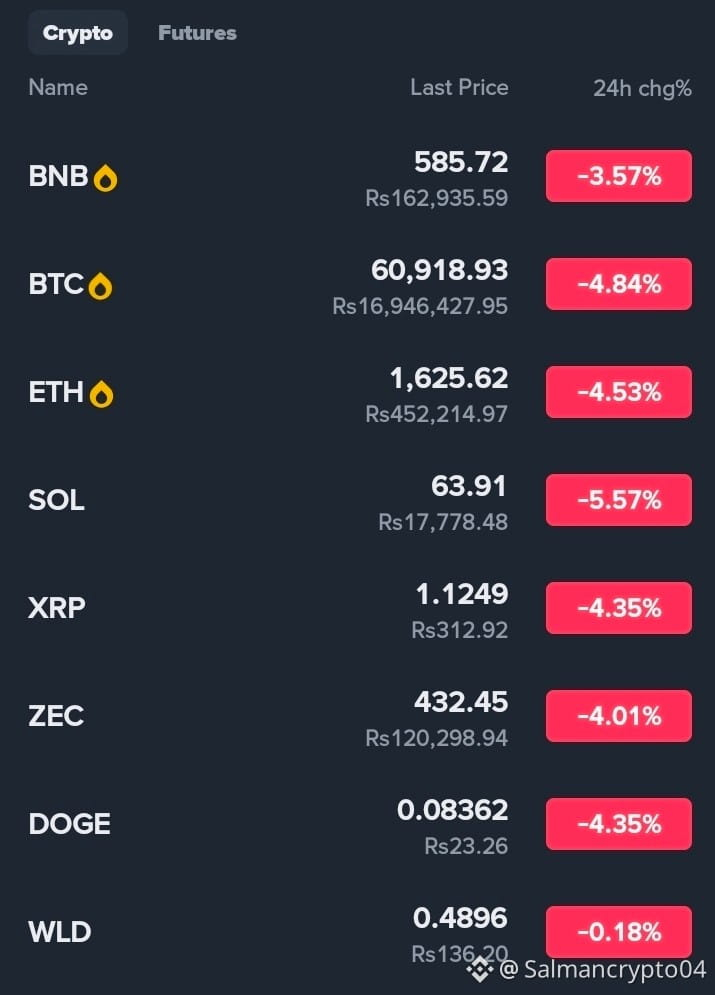Viewport: 715px width, 995px height.
Task: Click the flame icon next to ETH
Action: tap(101, 394)
